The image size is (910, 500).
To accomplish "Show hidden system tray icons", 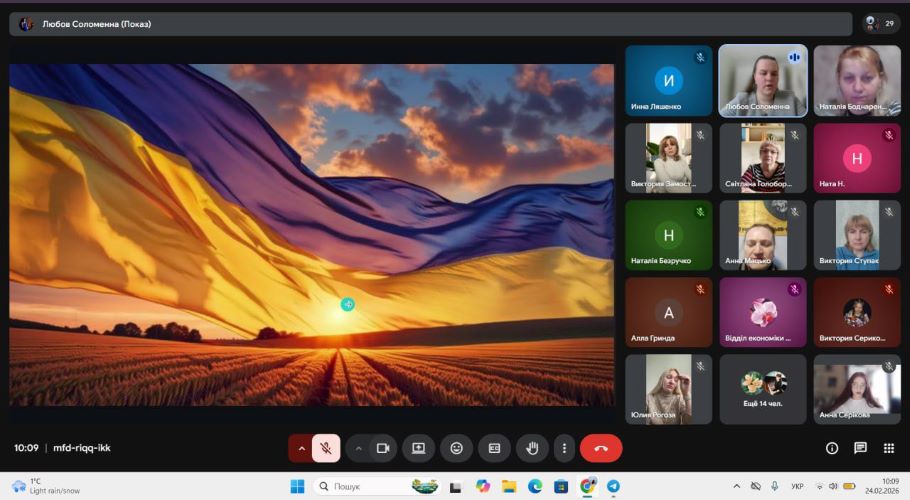I will (x=737, y=486).
